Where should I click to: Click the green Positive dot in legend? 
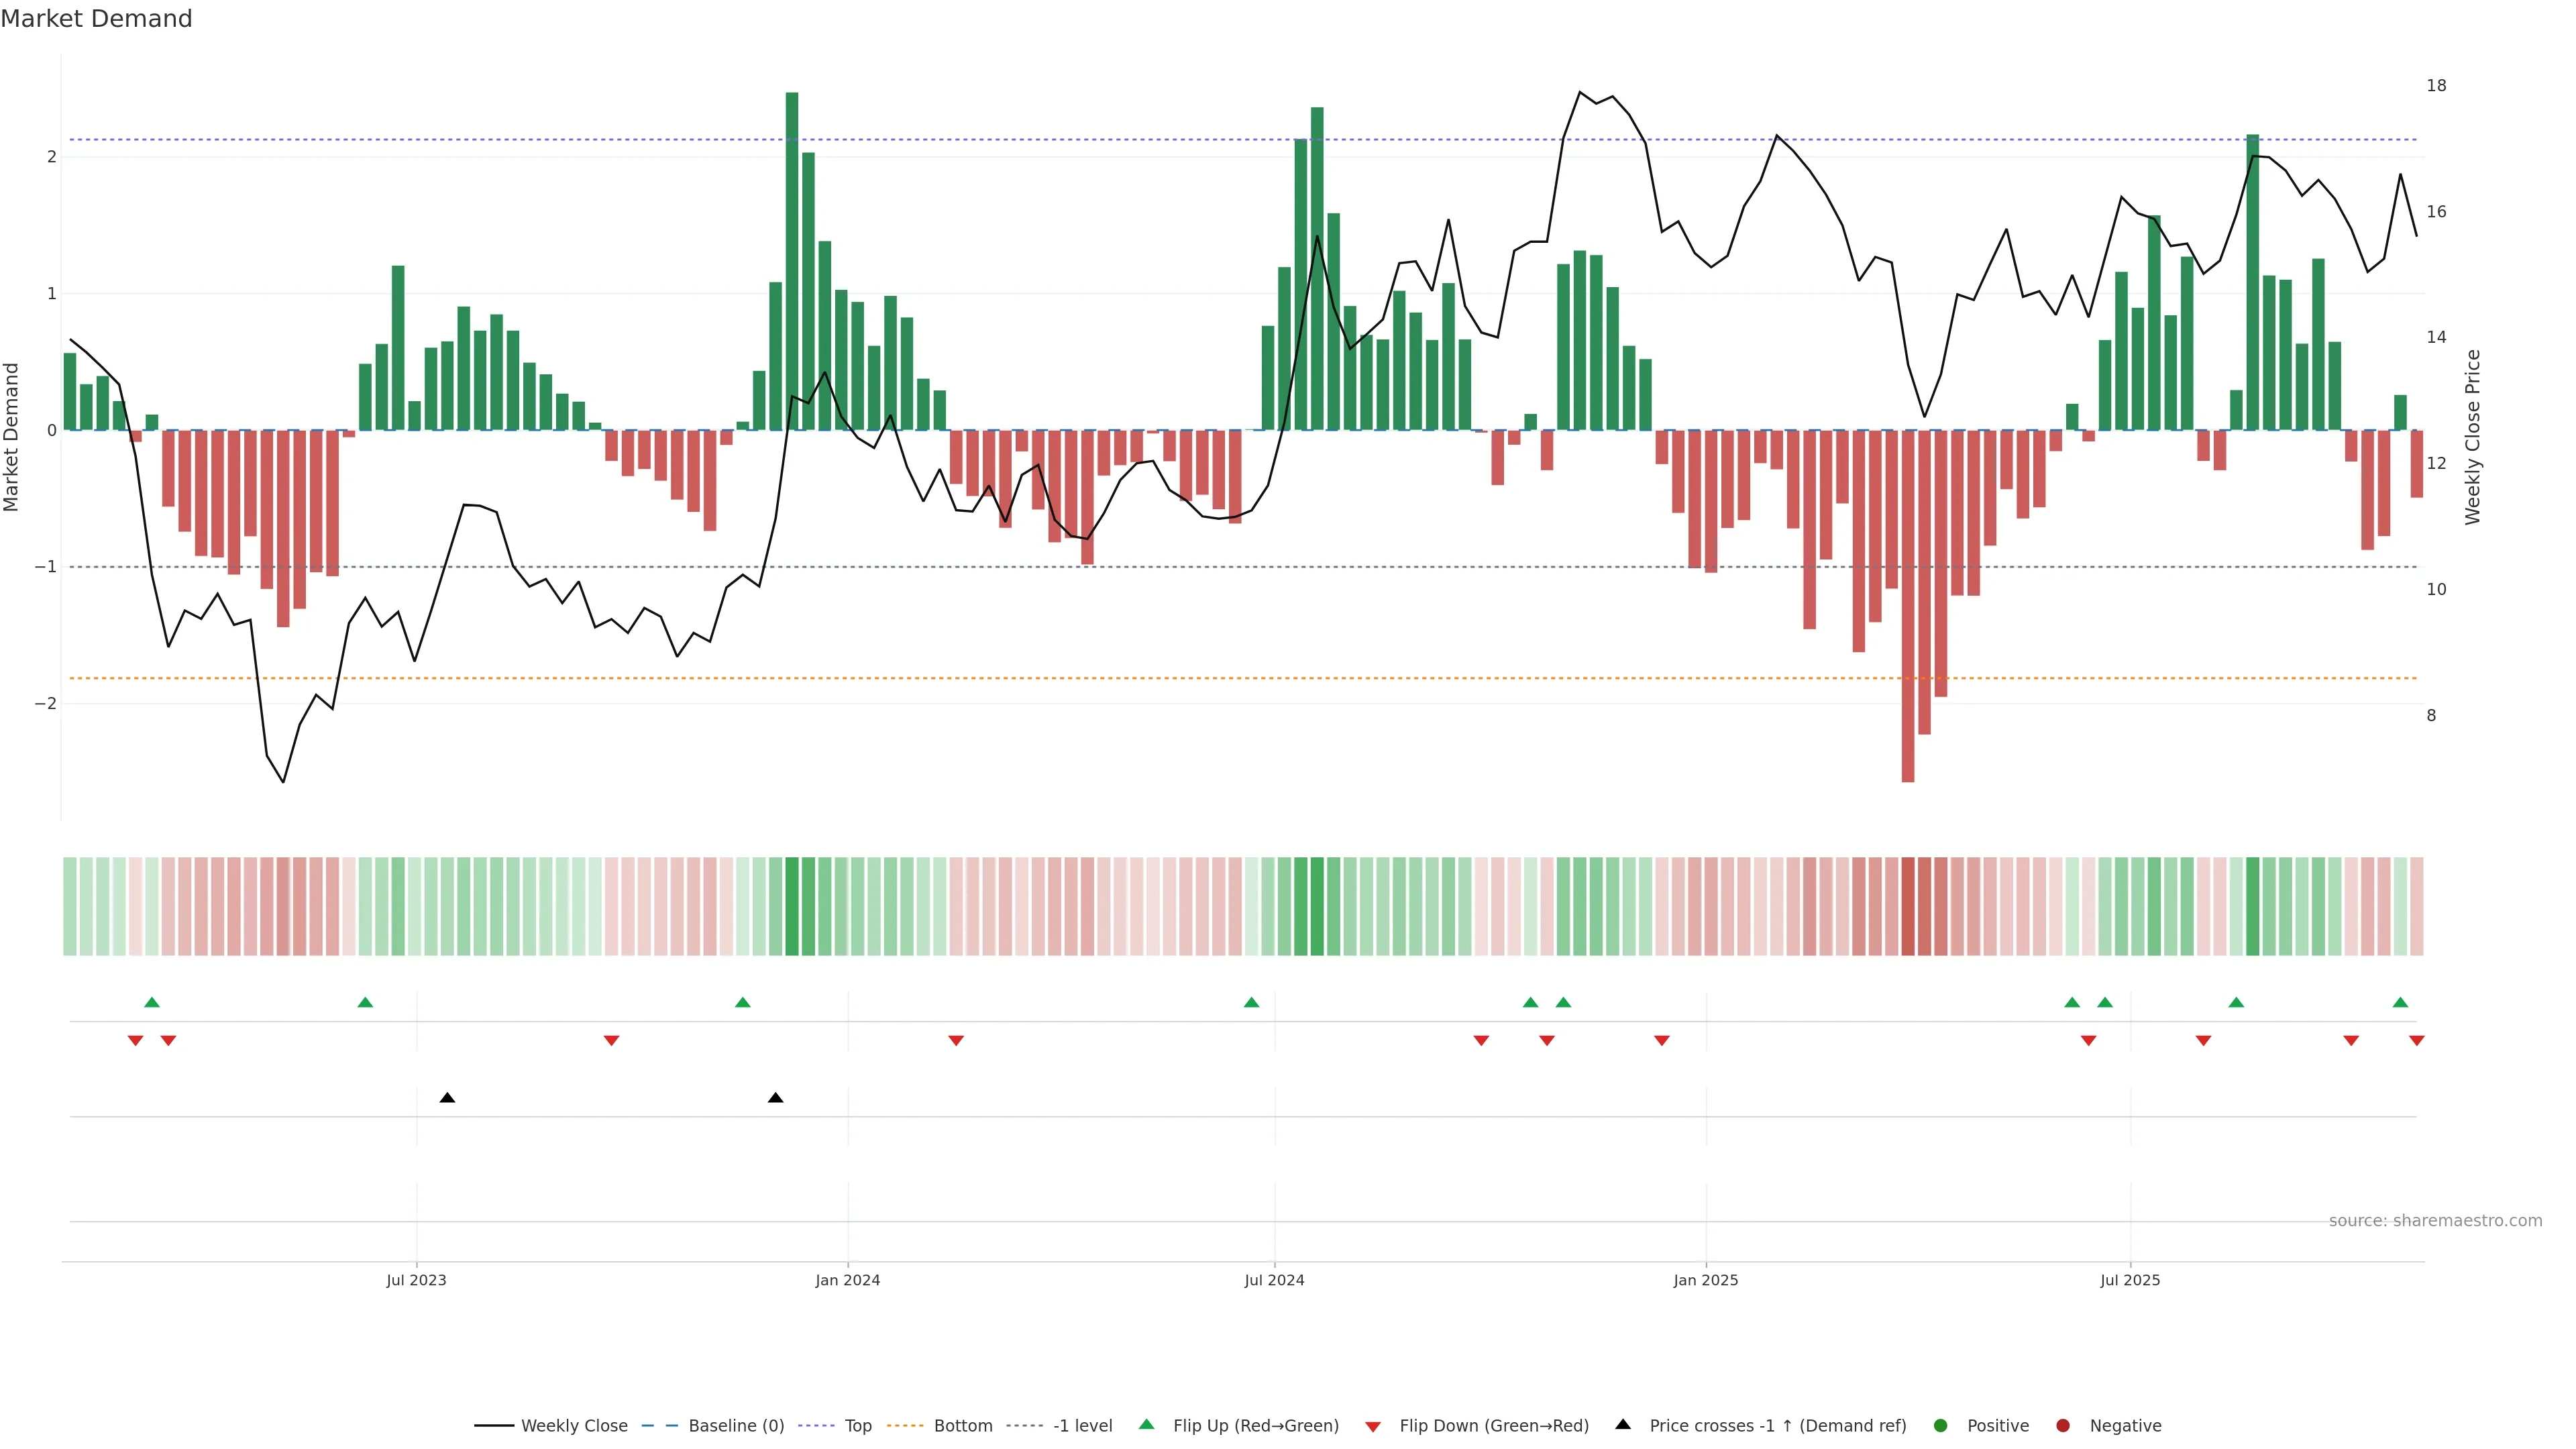point(1941,1426)
